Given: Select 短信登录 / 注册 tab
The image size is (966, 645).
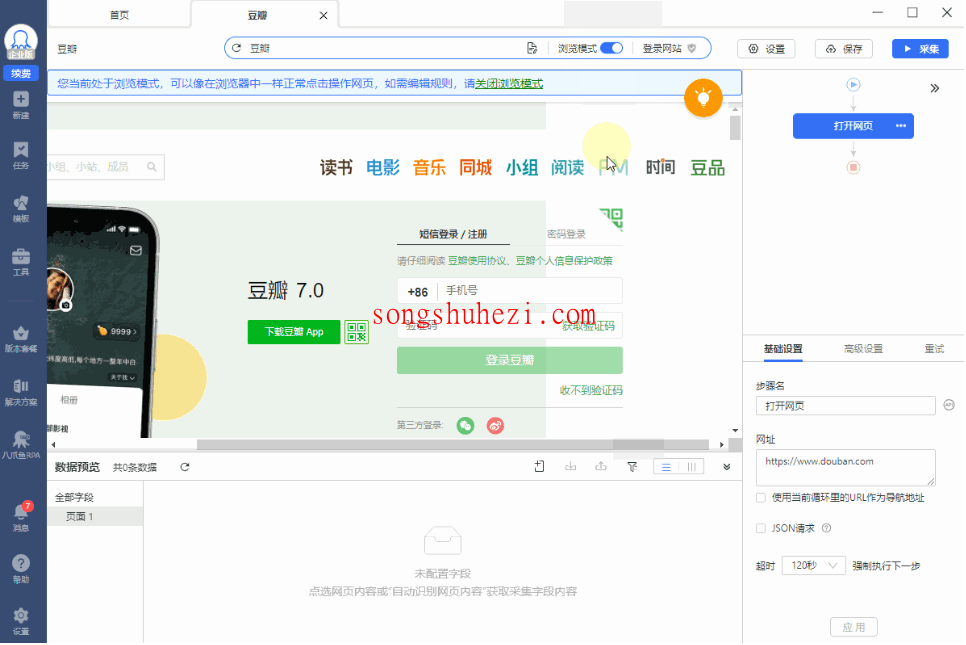Looking at the screenshot, I should 453,234.
